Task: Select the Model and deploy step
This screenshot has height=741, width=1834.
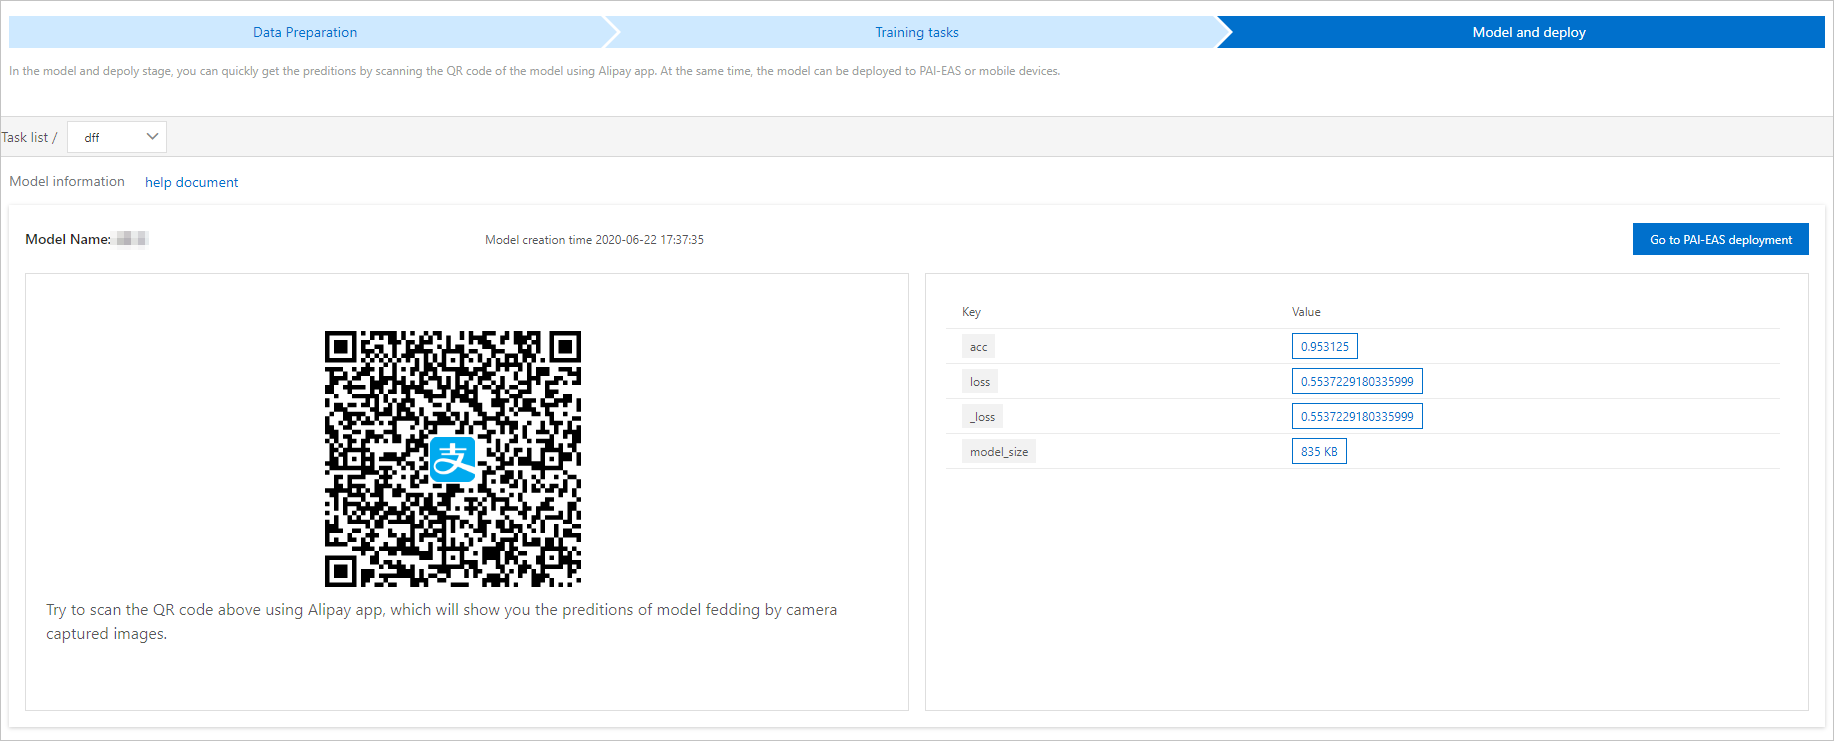Action: [x=1529, y=32]
